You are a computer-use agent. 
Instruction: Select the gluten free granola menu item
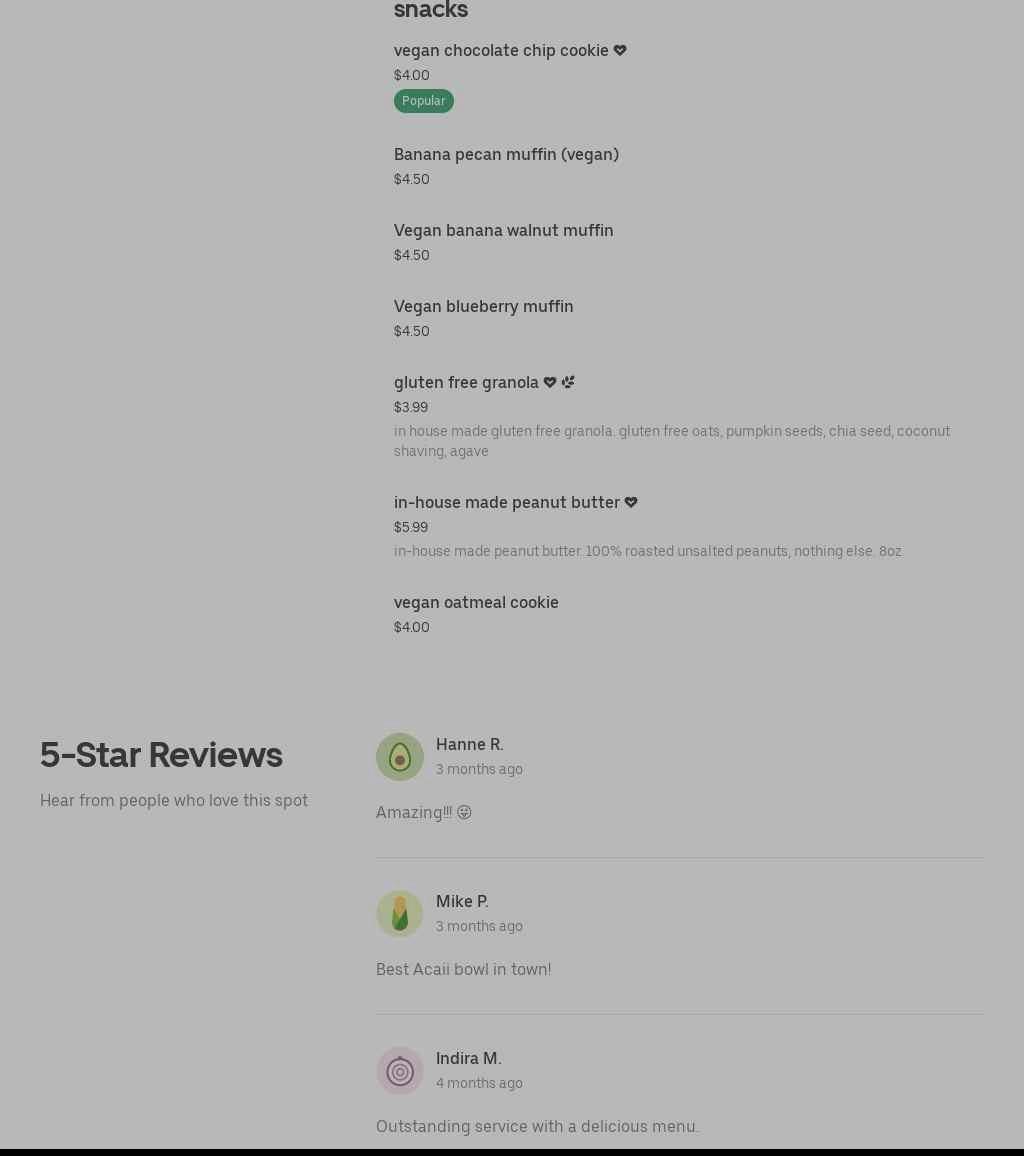(x=466, y=382)
